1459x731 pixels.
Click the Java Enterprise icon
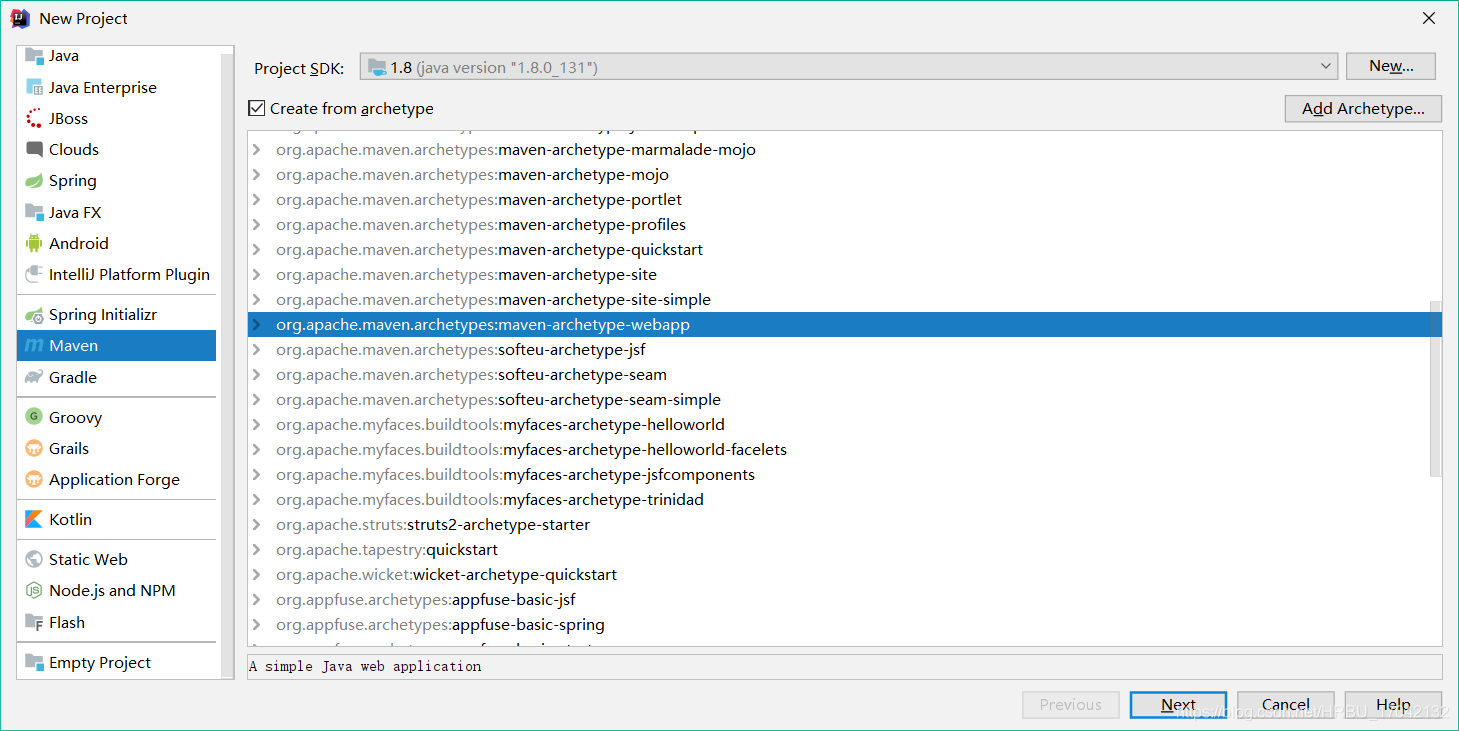click(35, 87)
